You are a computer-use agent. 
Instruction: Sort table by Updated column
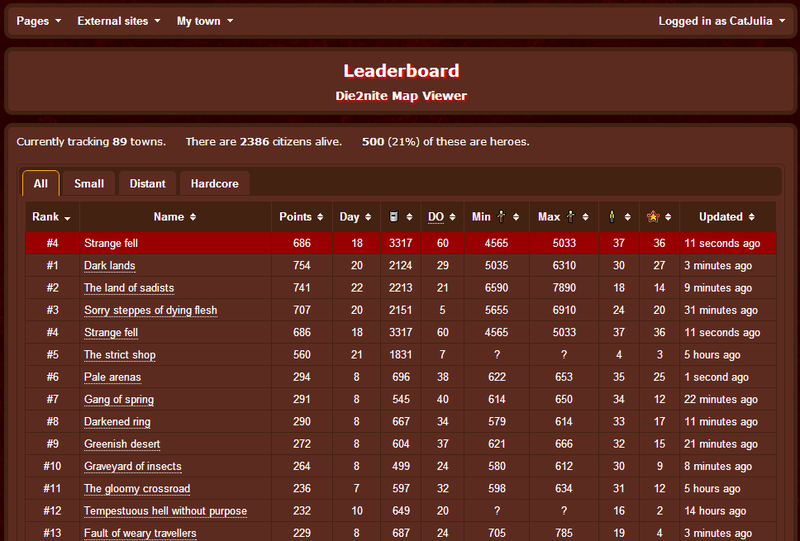click(728, 217)
